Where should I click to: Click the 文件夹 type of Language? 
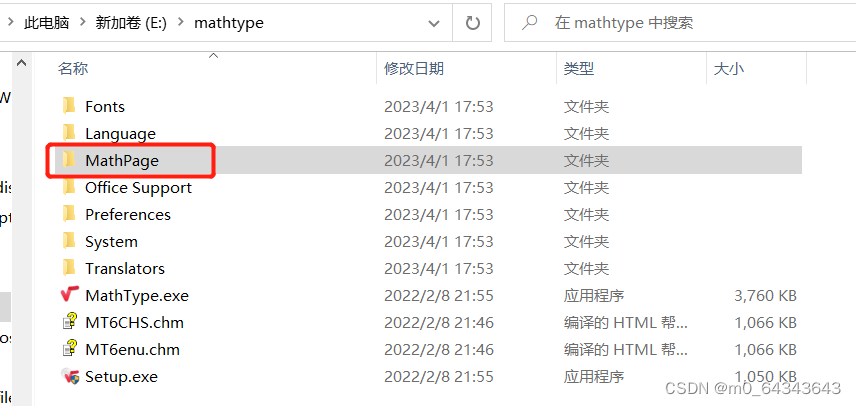click(586, 134)
